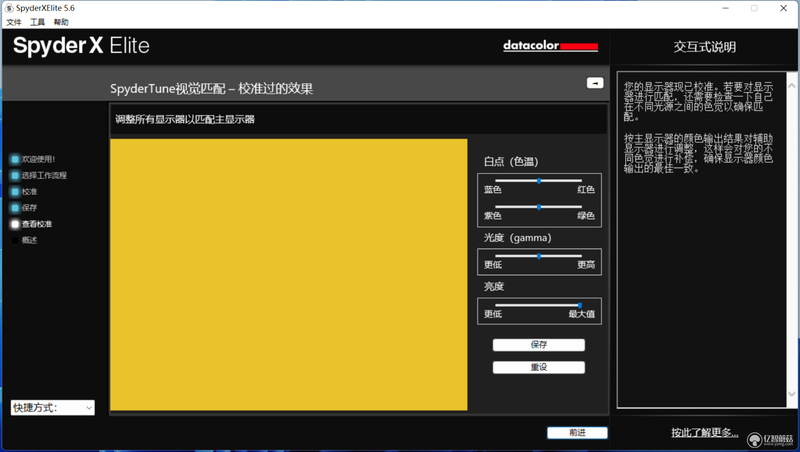Click the SpyderXElite title bar app icon
800x452 pixels.
tap(9, 8)
